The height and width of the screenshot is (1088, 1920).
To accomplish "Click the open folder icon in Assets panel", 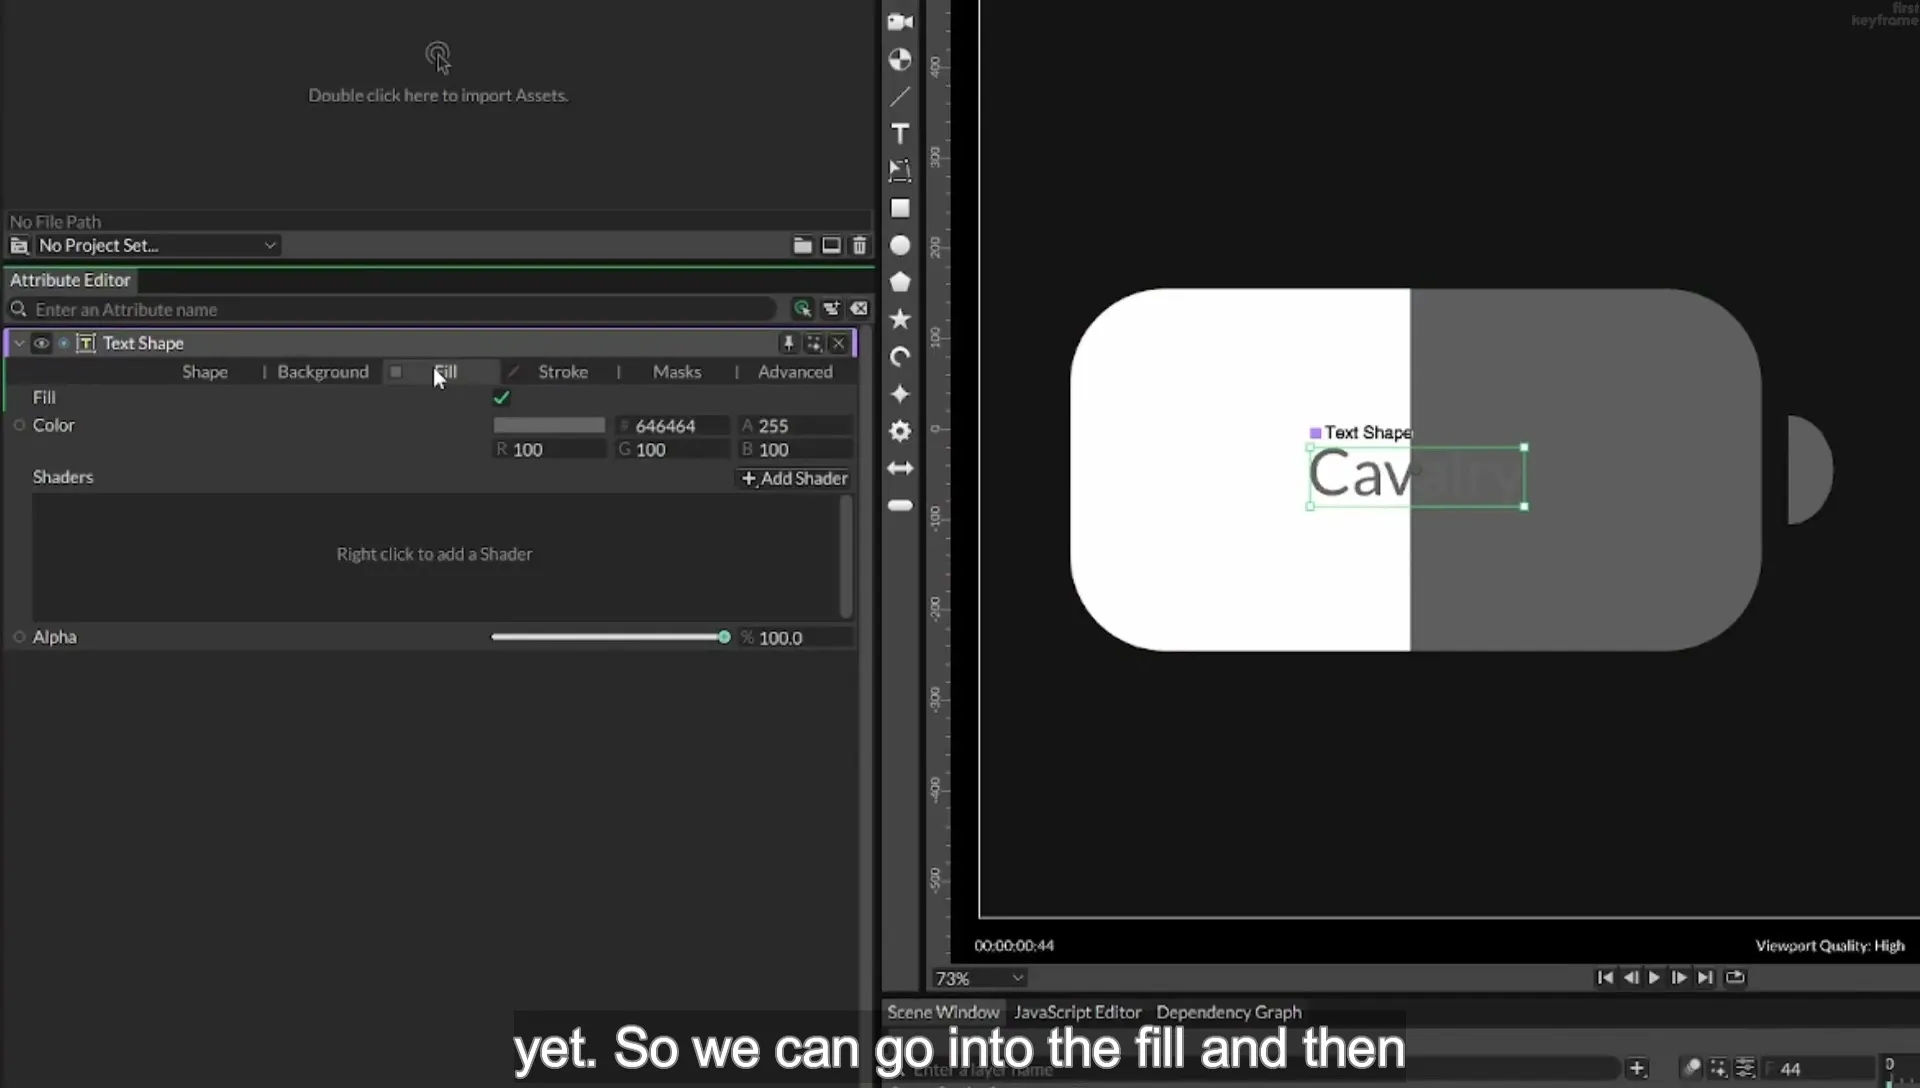I will click(802, 245).
